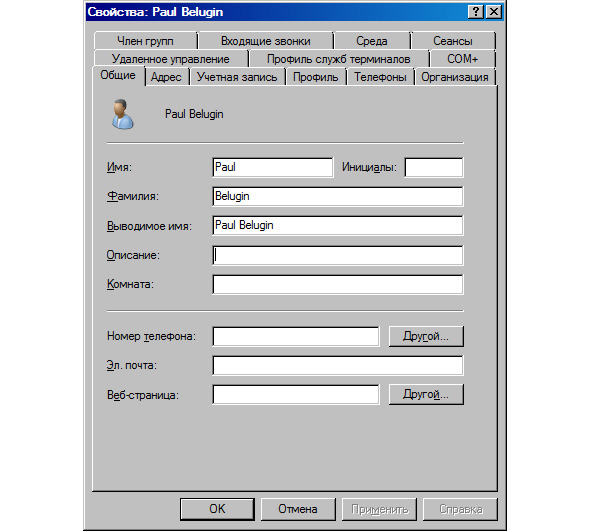Click the user avatar icon

pos(122,114)
